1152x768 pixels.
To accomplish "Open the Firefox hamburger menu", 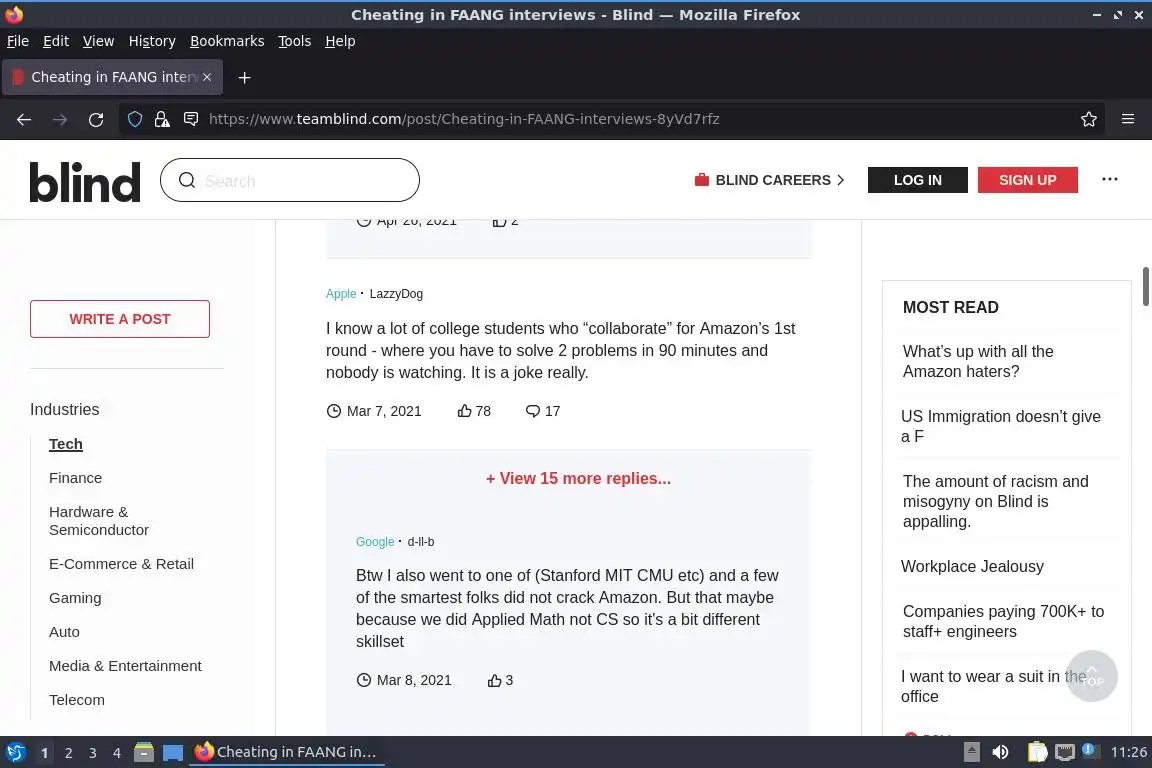I will (x=1128, y=119).
